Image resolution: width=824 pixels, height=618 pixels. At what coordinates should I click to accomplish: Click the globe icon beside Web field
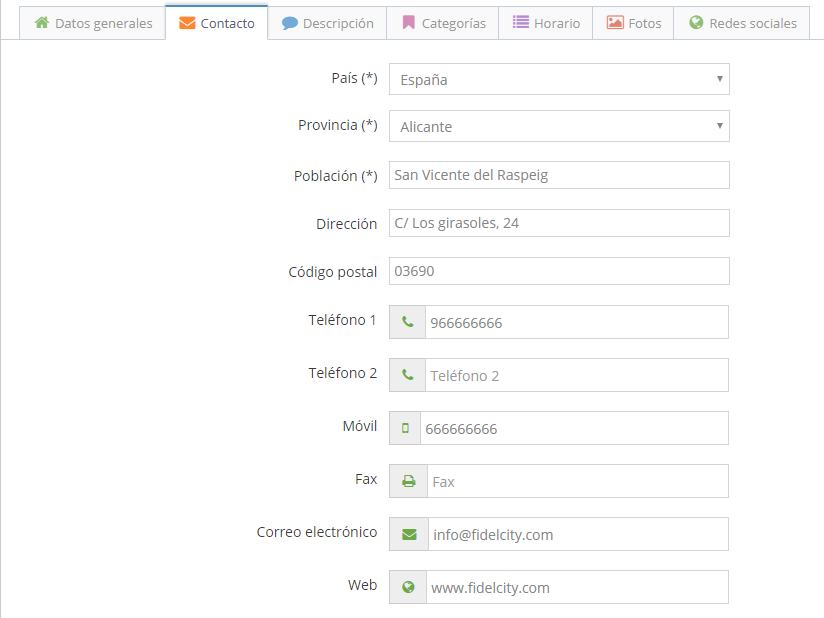click(408, 587)
